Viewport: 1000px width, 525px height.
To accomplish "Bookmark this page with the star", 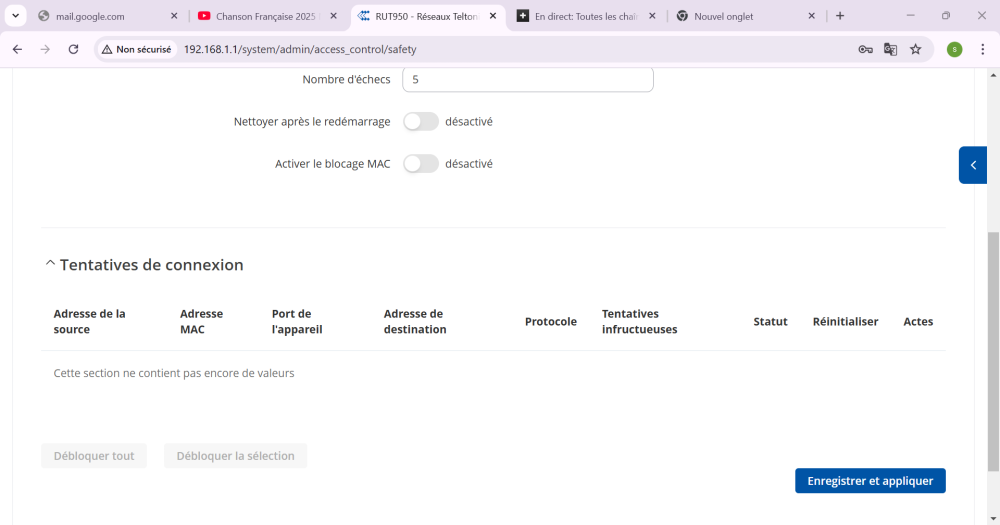I will [915, 49].
